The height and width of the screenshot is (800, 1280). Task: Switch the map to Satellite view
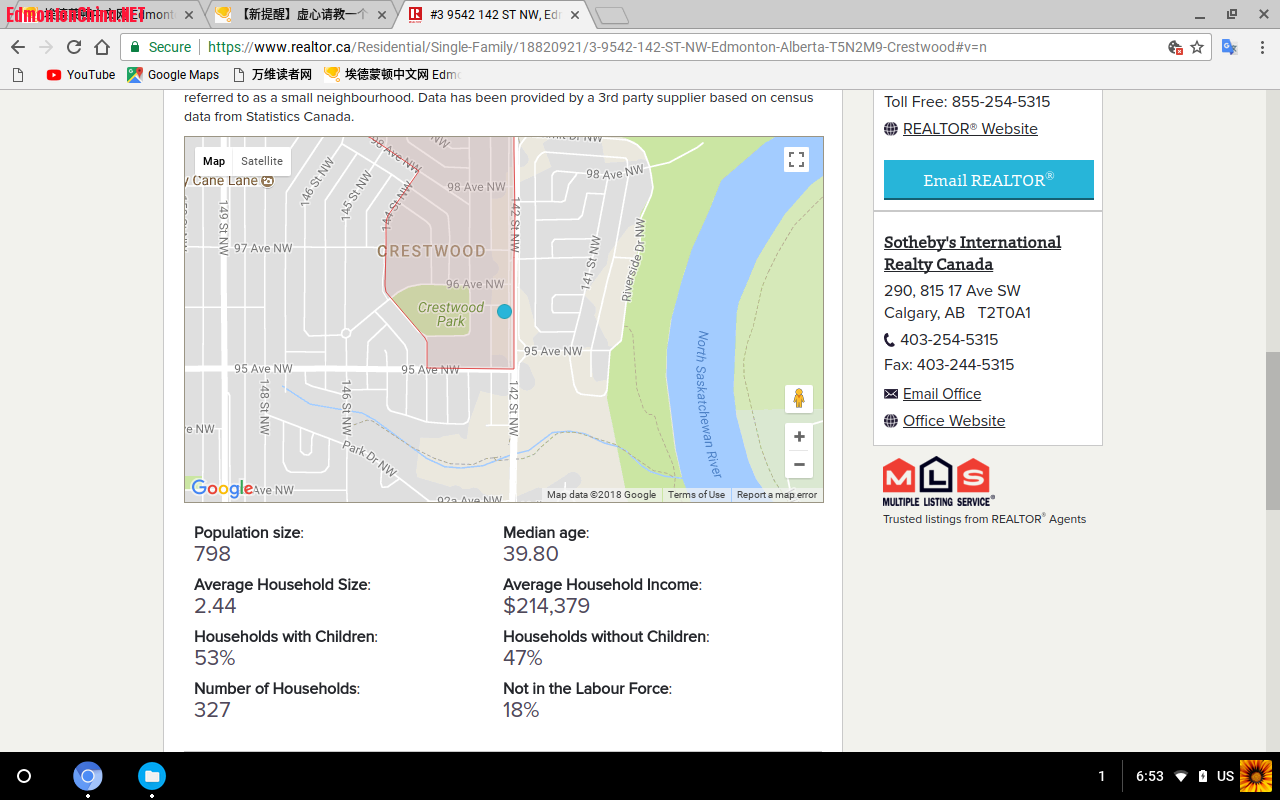[x=262, y=161]
